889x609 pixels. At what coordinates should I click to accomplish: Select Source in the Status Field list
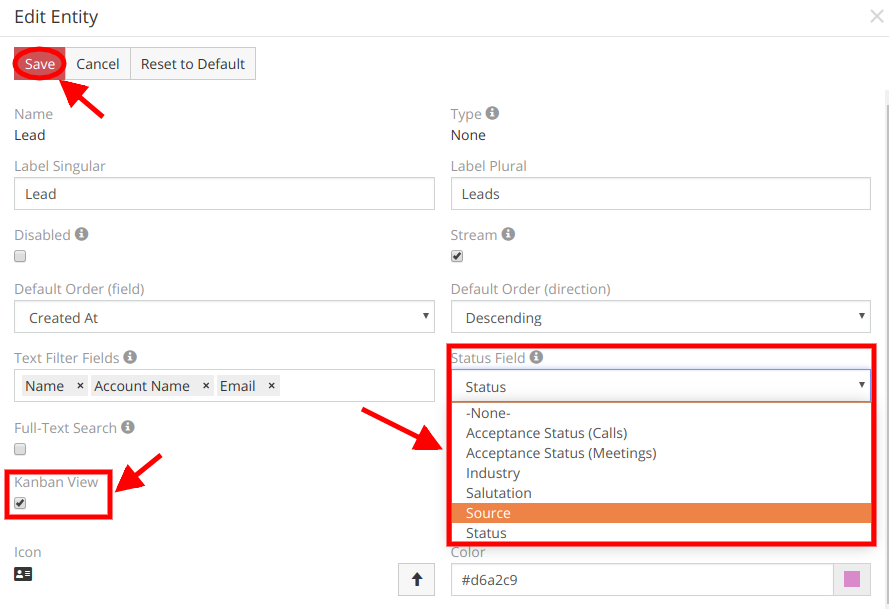488,512
